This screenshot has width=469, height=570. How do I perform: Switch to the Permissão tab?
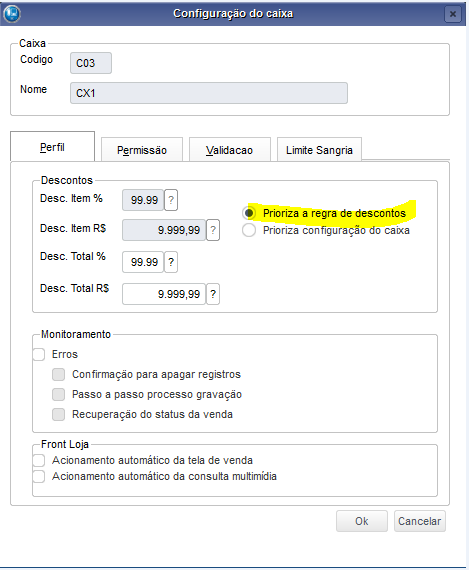(x=142, y=149)
